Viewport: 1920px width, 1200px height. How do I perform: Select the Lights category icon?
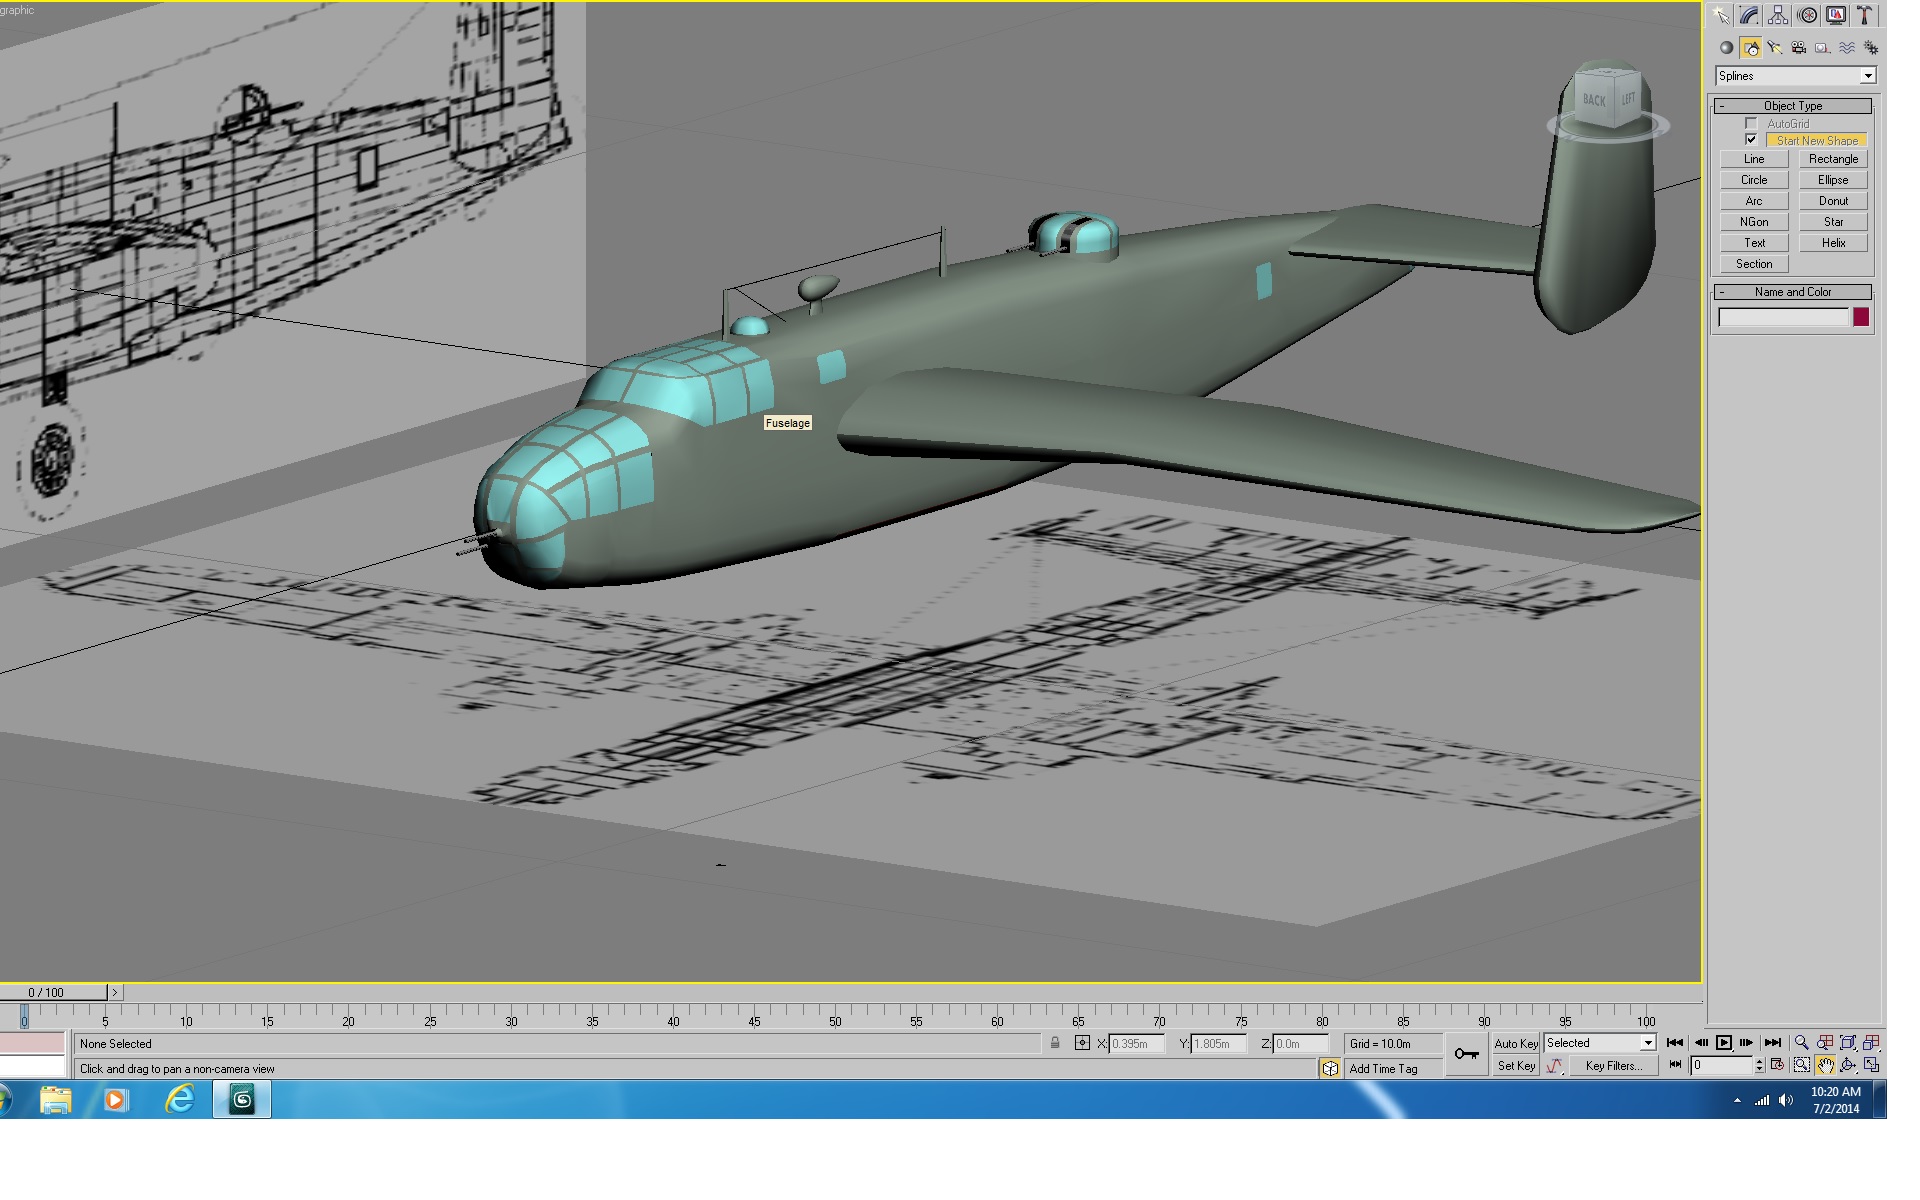pos(1774,48)
